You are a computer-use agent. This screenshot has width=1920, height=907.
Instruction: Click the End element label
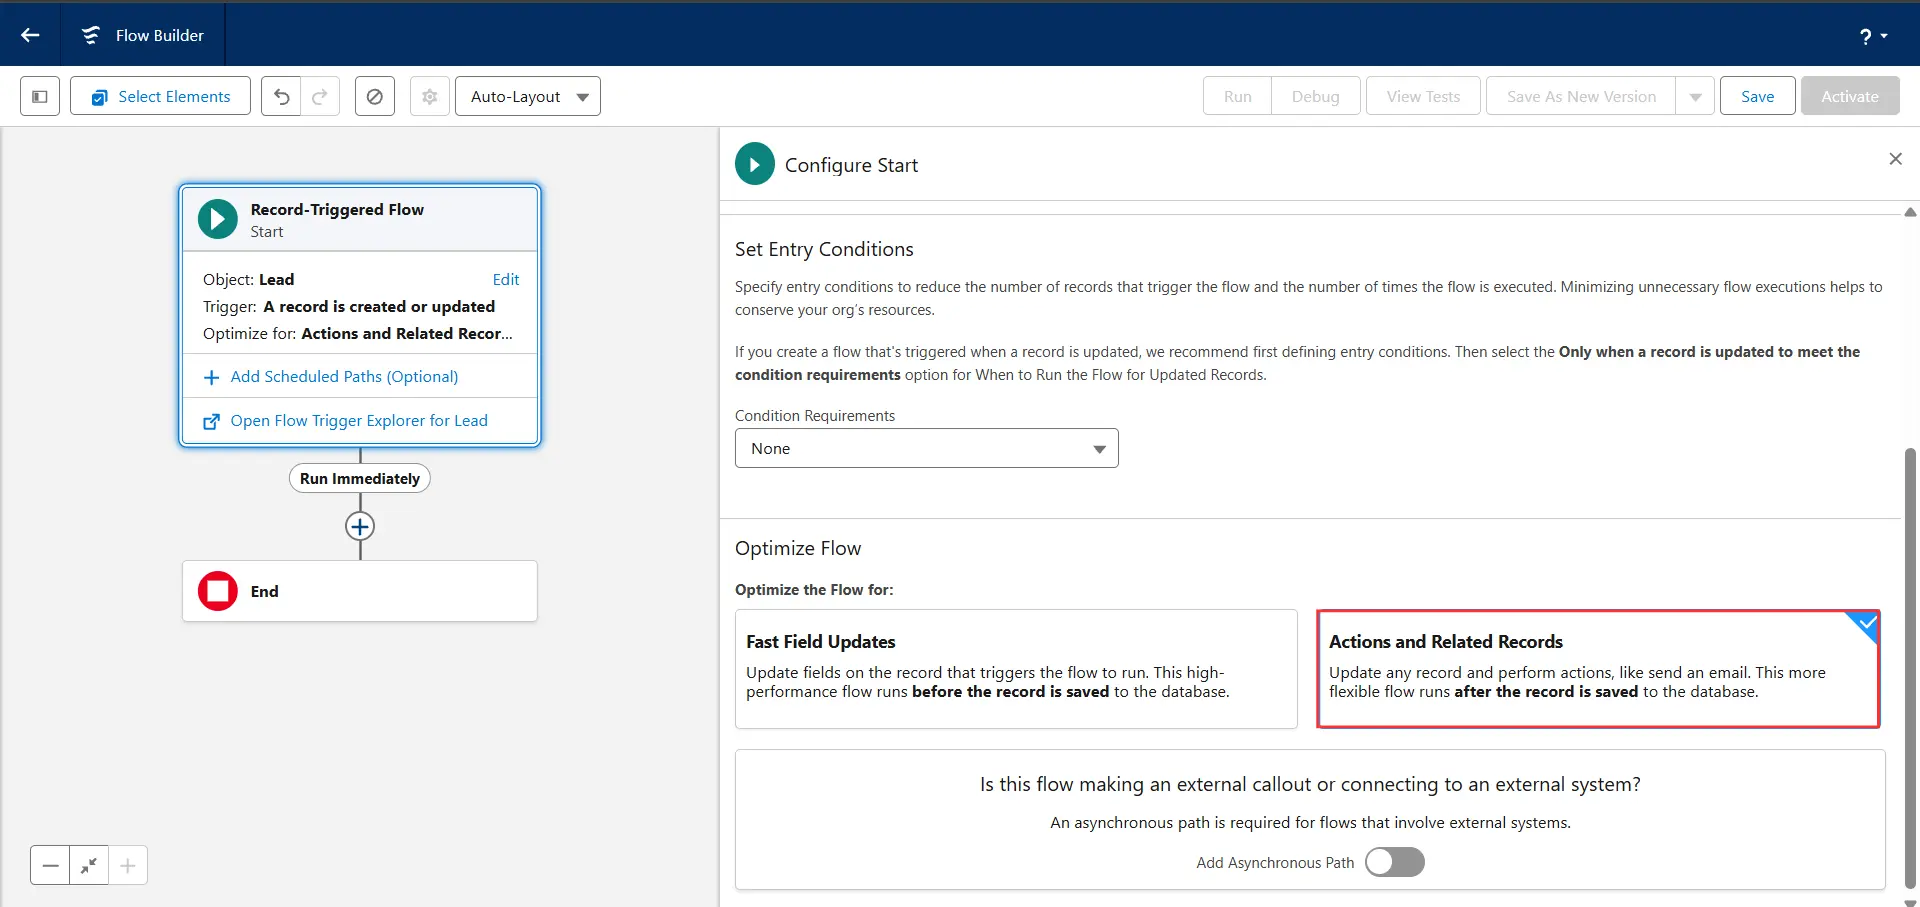click(x=264, y=591)
